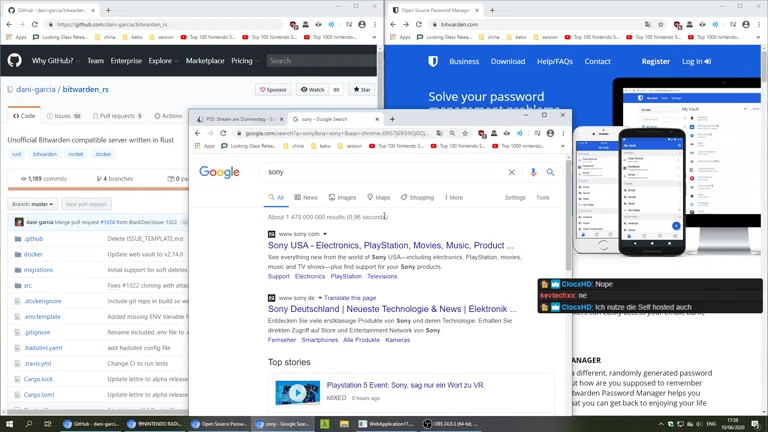Click the Google results page scrollbar
The width and height of the screenshot is (768, 432).
[x=568, y=215]
